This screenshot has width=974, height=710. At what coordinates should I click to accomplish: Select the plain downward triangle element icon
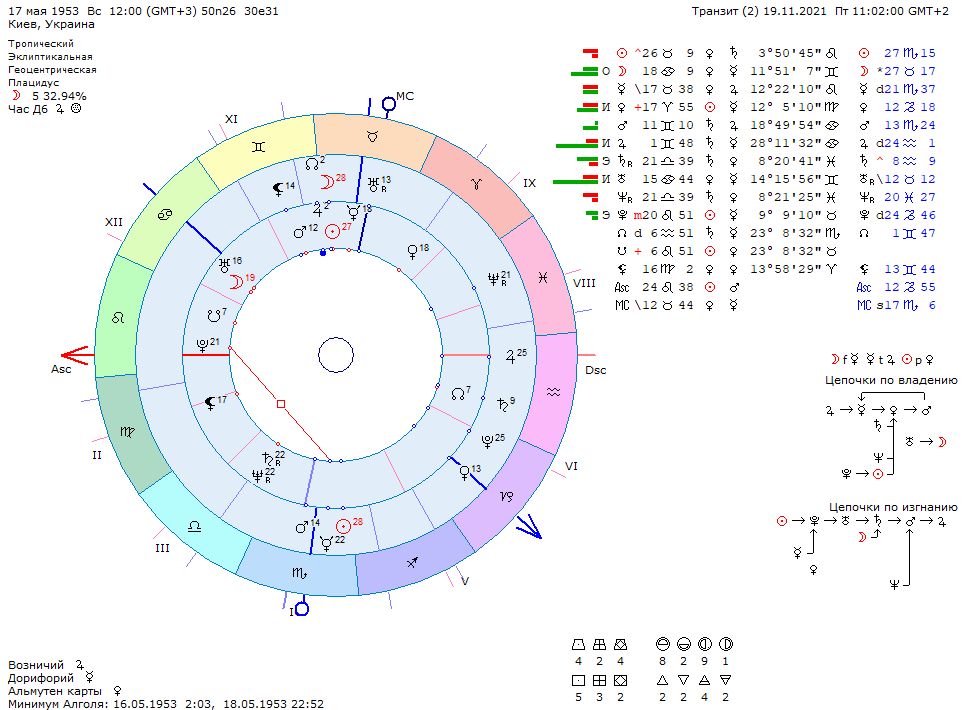(683, 680)
